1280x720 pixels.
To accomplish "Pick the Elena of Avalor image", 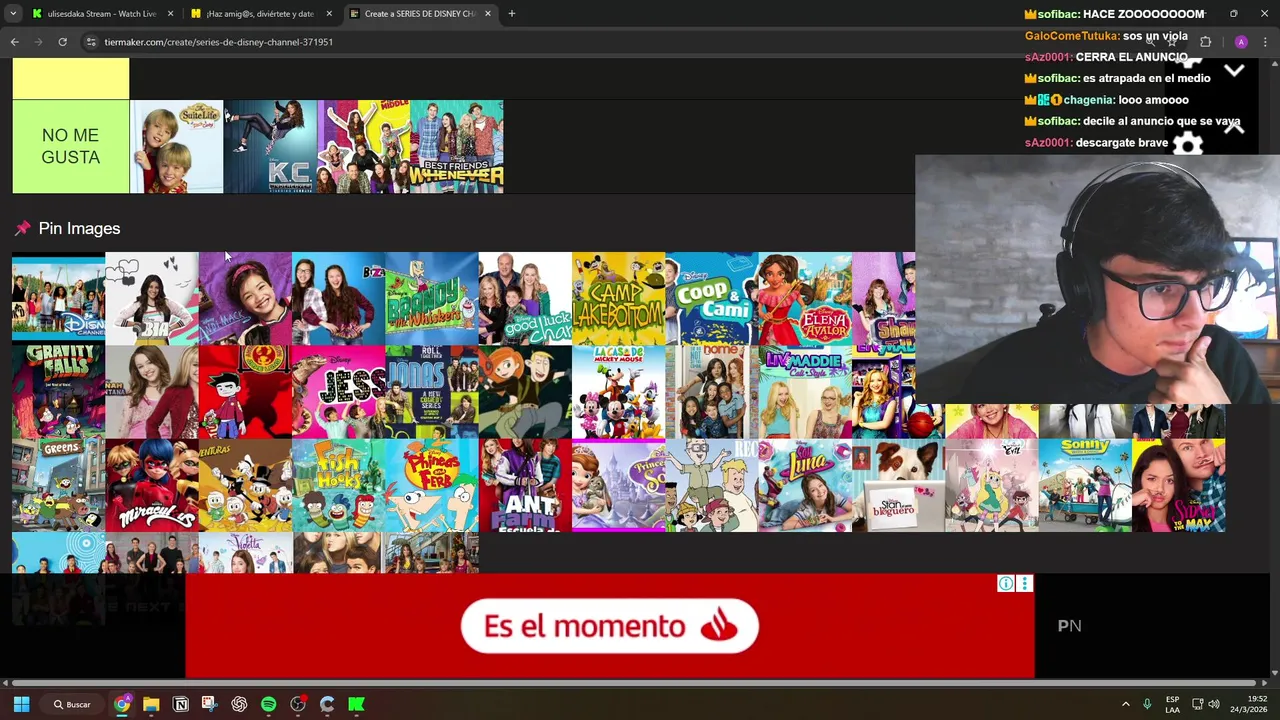I will [805, 298].
